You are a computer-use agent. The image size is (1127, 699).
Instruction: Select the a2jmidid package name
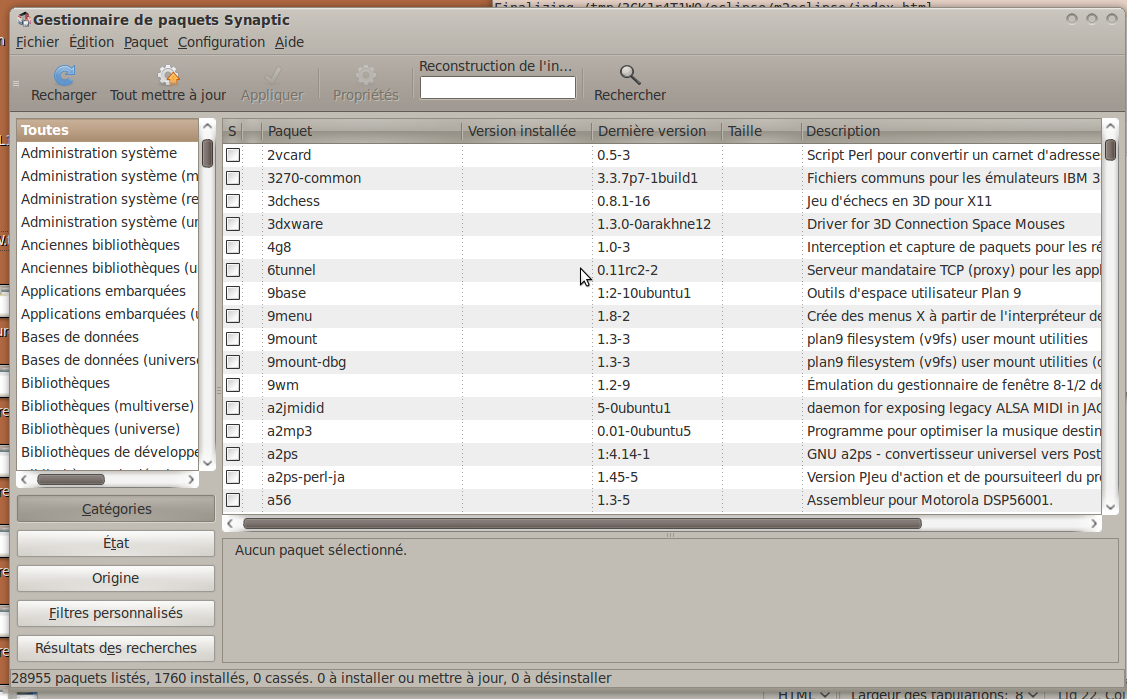(295, 408)
